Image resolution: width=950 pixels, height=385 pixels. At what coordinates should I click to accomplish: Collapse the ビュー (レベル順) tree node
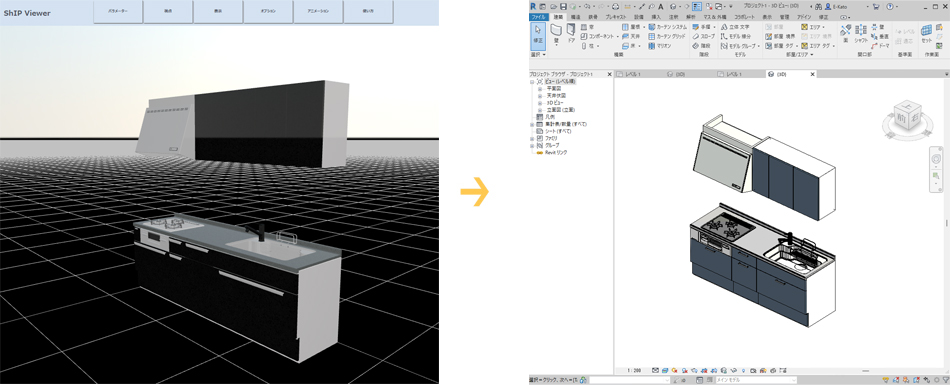click(x=532, y=81)
